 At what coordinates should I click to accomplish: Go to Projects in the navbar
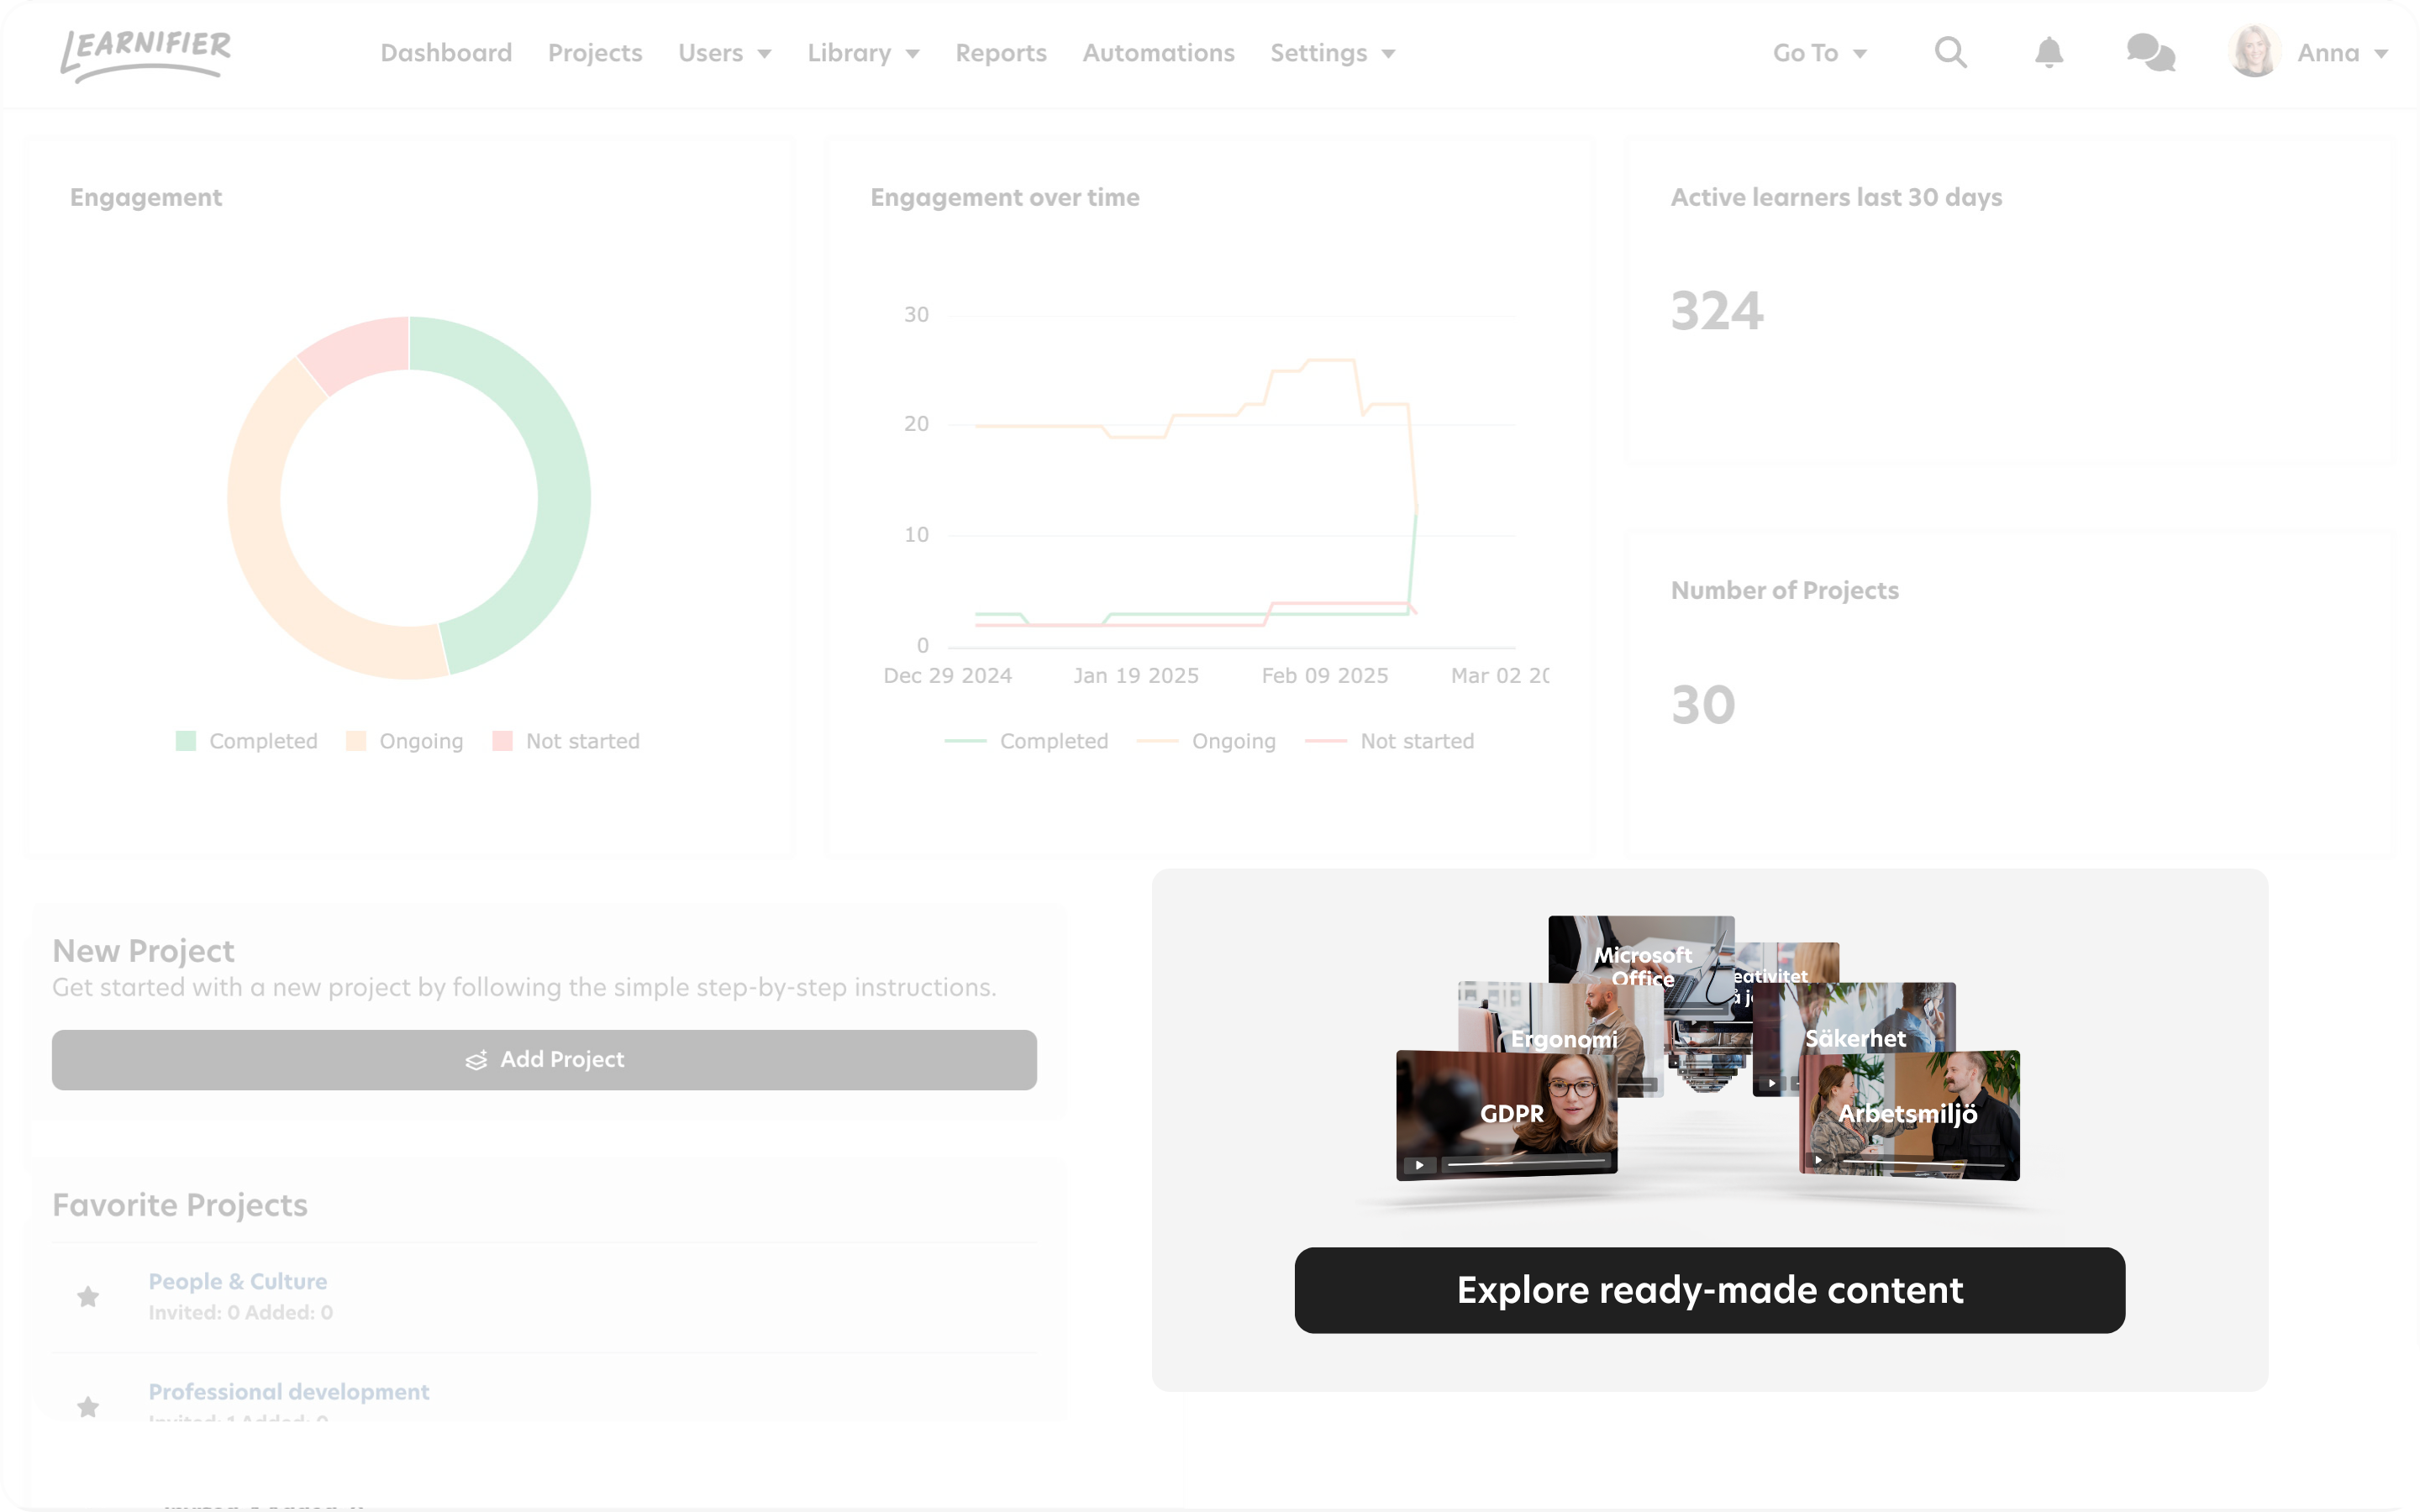pyautogui.click(x=595, y=53)
